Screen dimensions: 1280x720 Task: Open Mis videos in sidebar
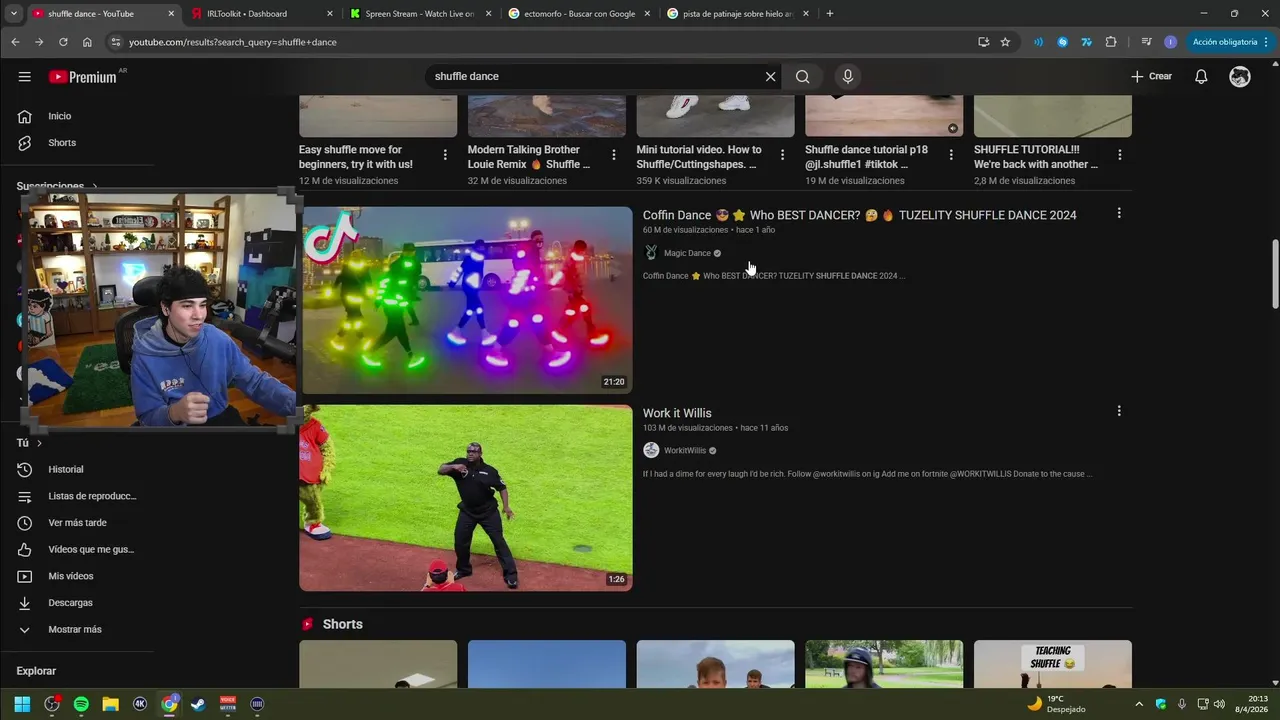coord(78,576)
